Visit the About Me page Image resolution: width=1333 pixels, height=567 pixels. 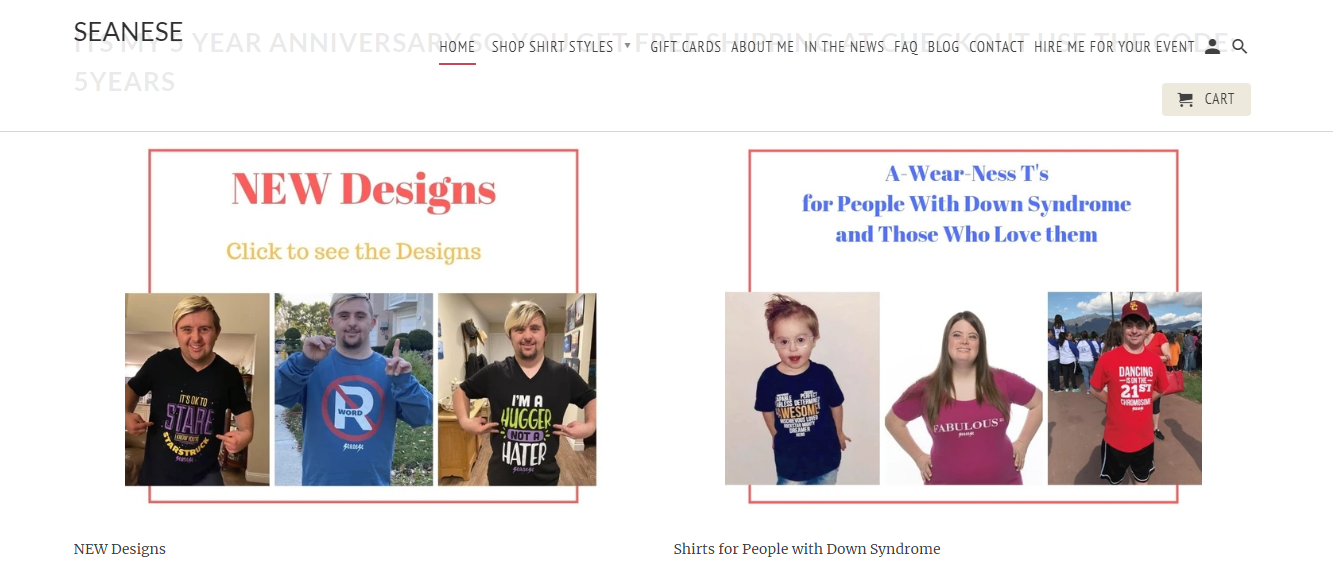(762, 46)
